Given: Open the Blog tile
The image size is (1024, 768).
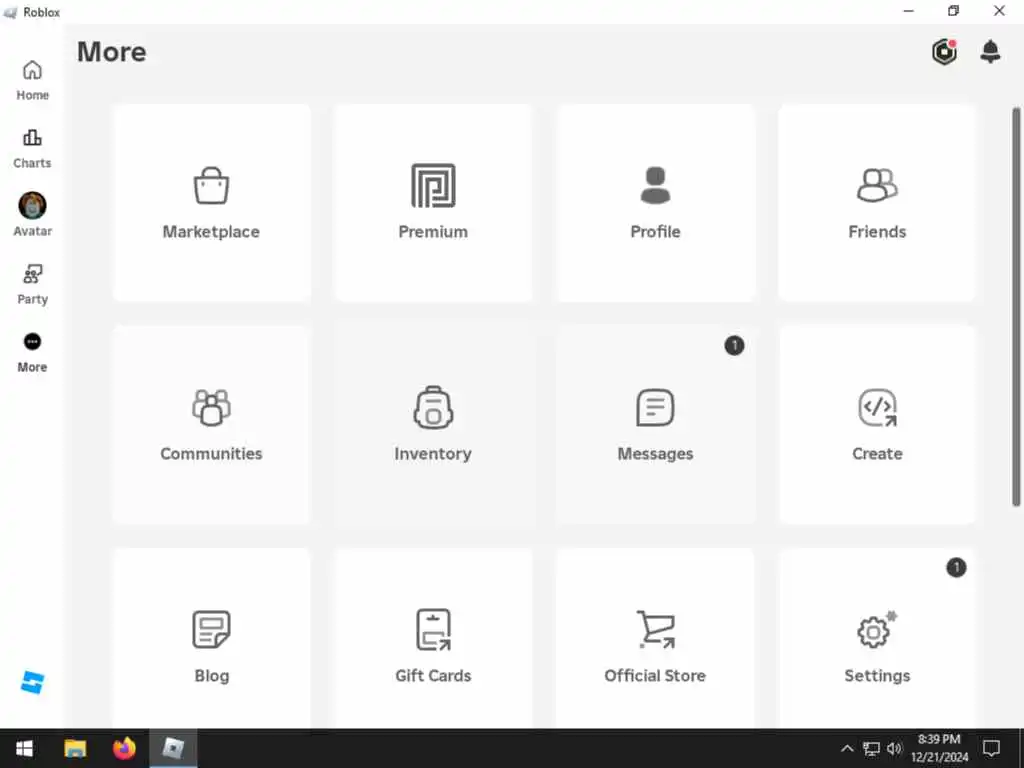Looking at the screenshot, I should click(x=211, y=639).
